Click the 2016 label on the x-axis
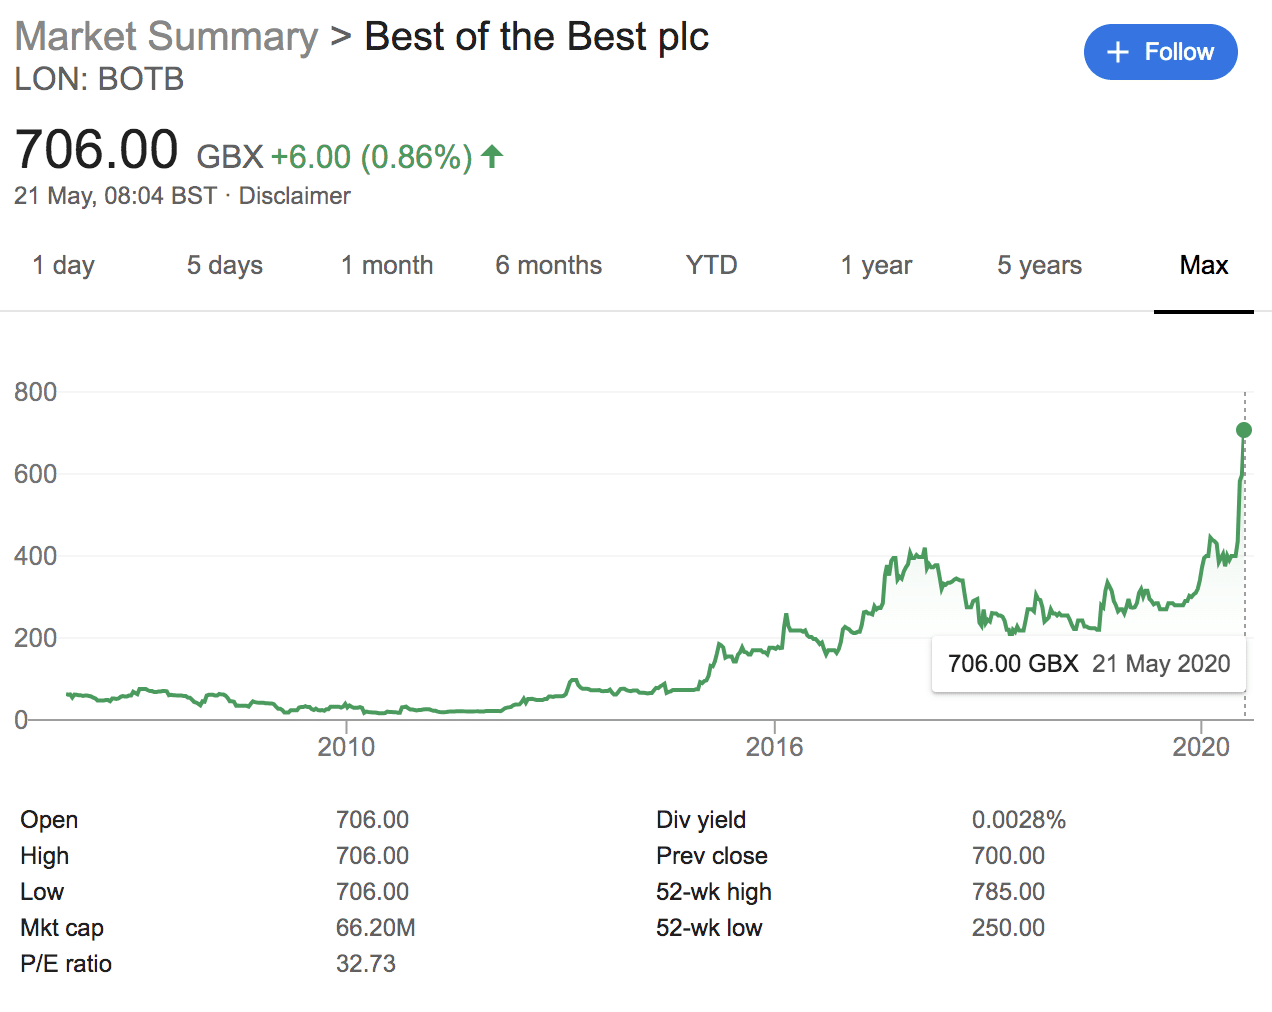 coord(774,747)
